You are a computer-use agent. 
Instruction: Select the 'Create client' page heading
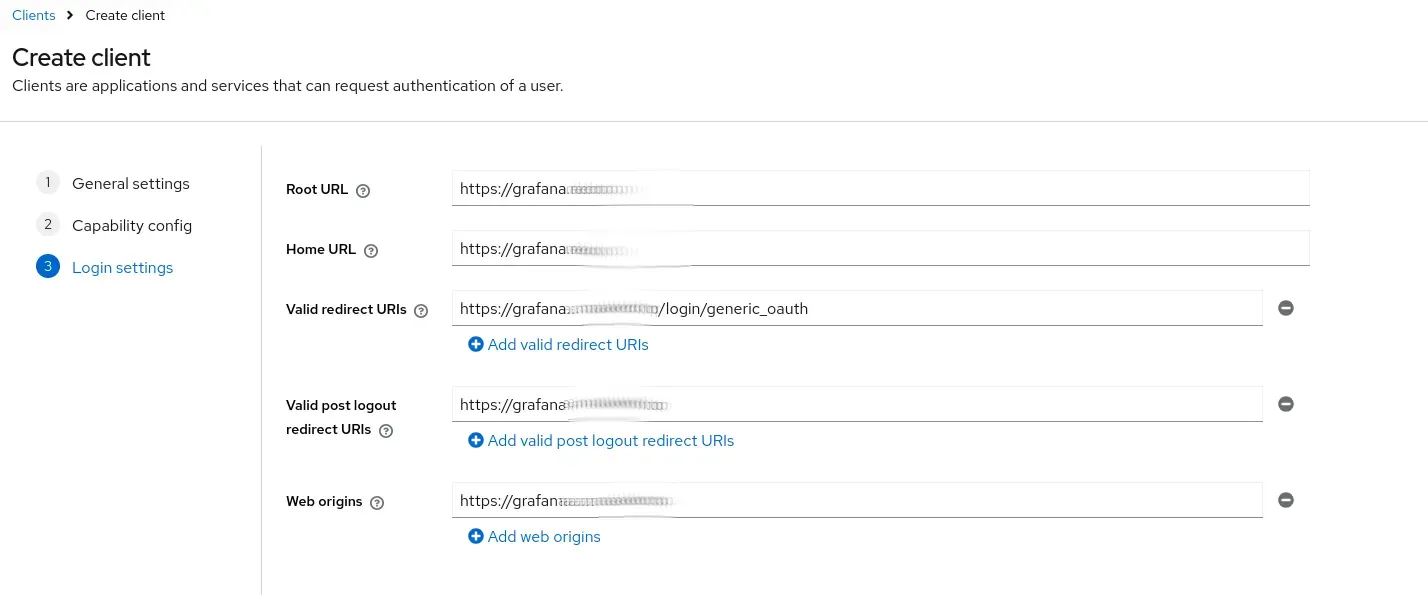point(81,57)
